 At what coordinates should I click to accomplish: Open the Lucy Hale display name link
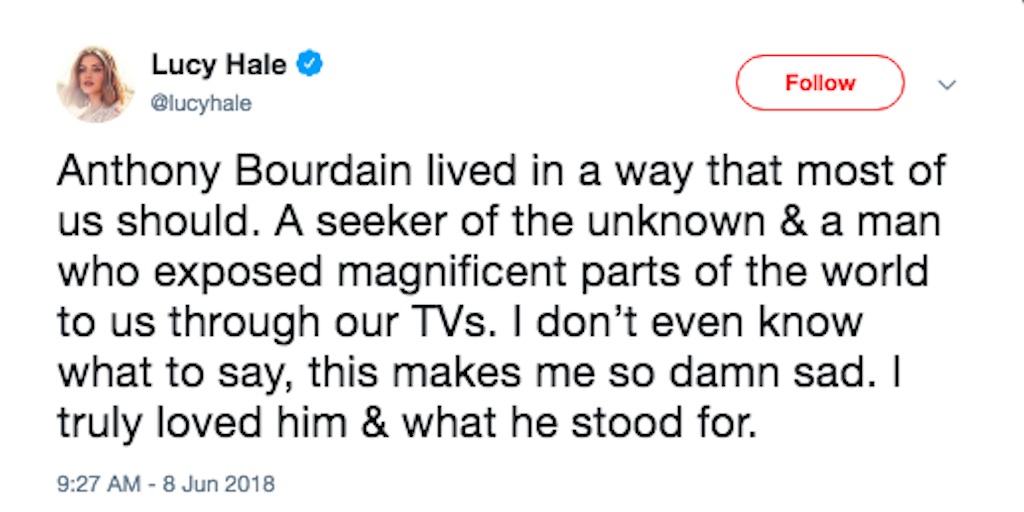pos(219,66)
